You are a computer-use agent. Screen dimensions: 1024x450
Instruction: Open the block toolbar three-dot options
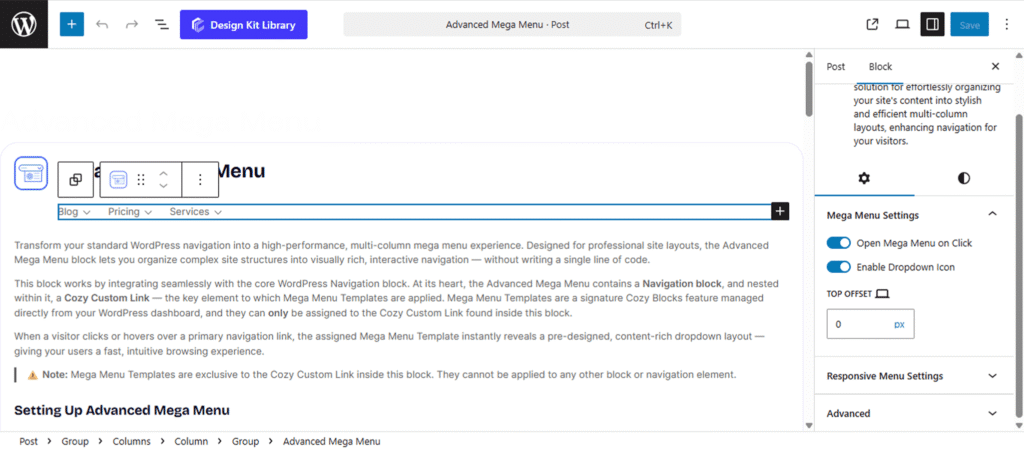pyautogui.click(x=200, y=180)
